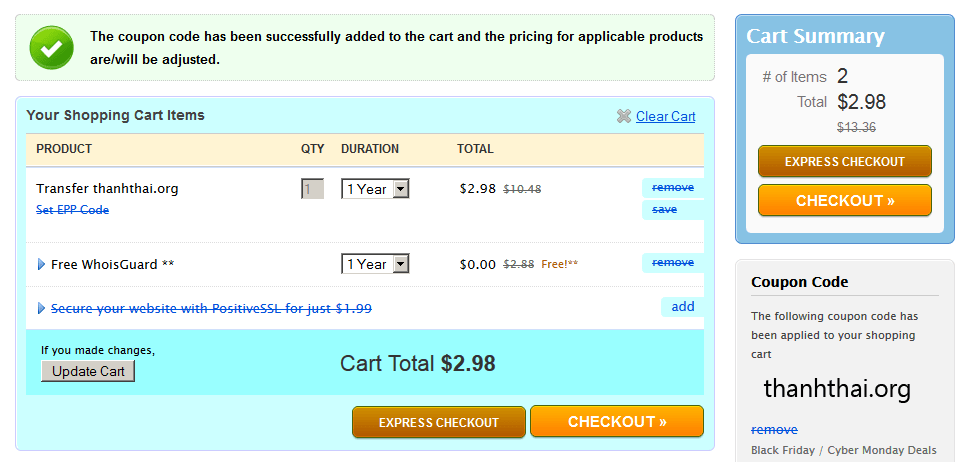Screen dimensions: 972x462
Task: Click Checkout in the Cart Summary panel
Action: tap(844, 200)
